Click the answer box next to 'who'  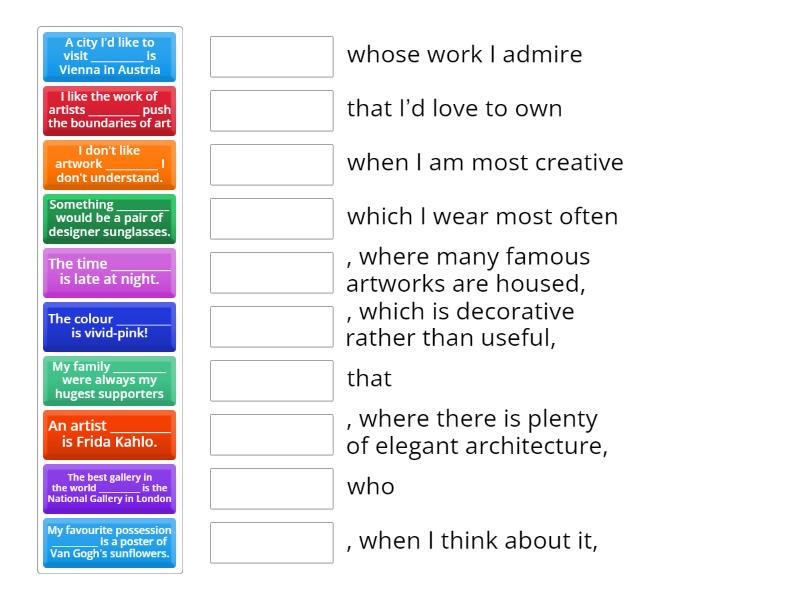(272, 489)
